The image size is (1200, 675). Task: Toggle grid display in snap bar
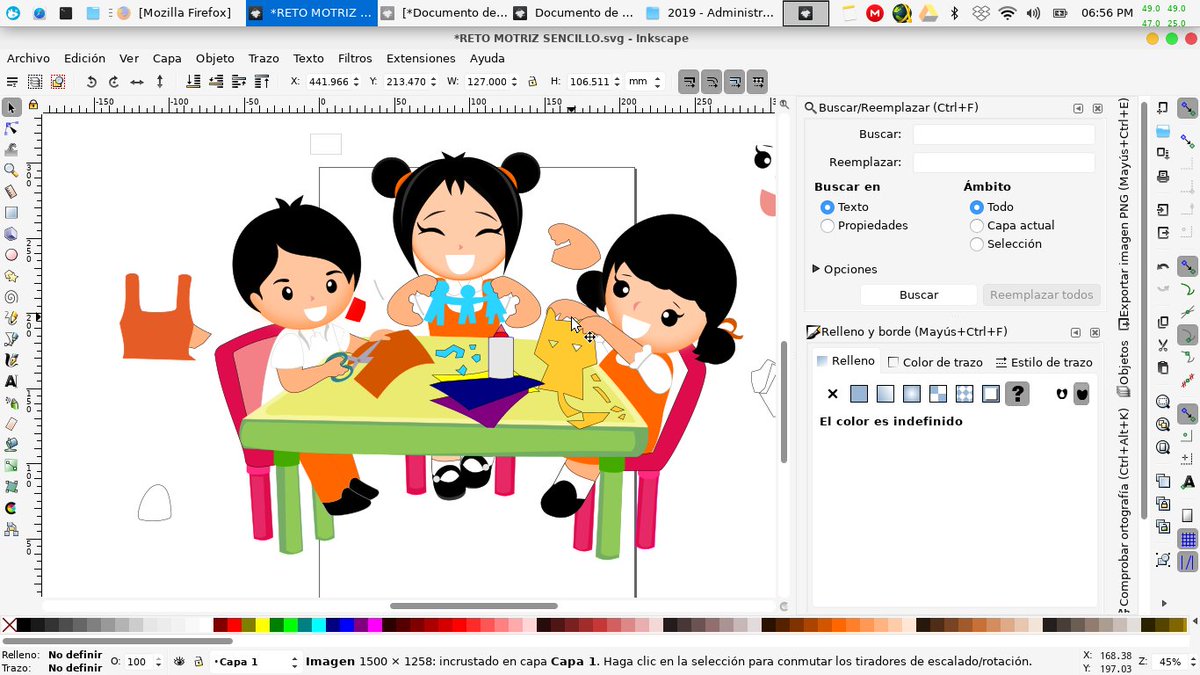1188,540
